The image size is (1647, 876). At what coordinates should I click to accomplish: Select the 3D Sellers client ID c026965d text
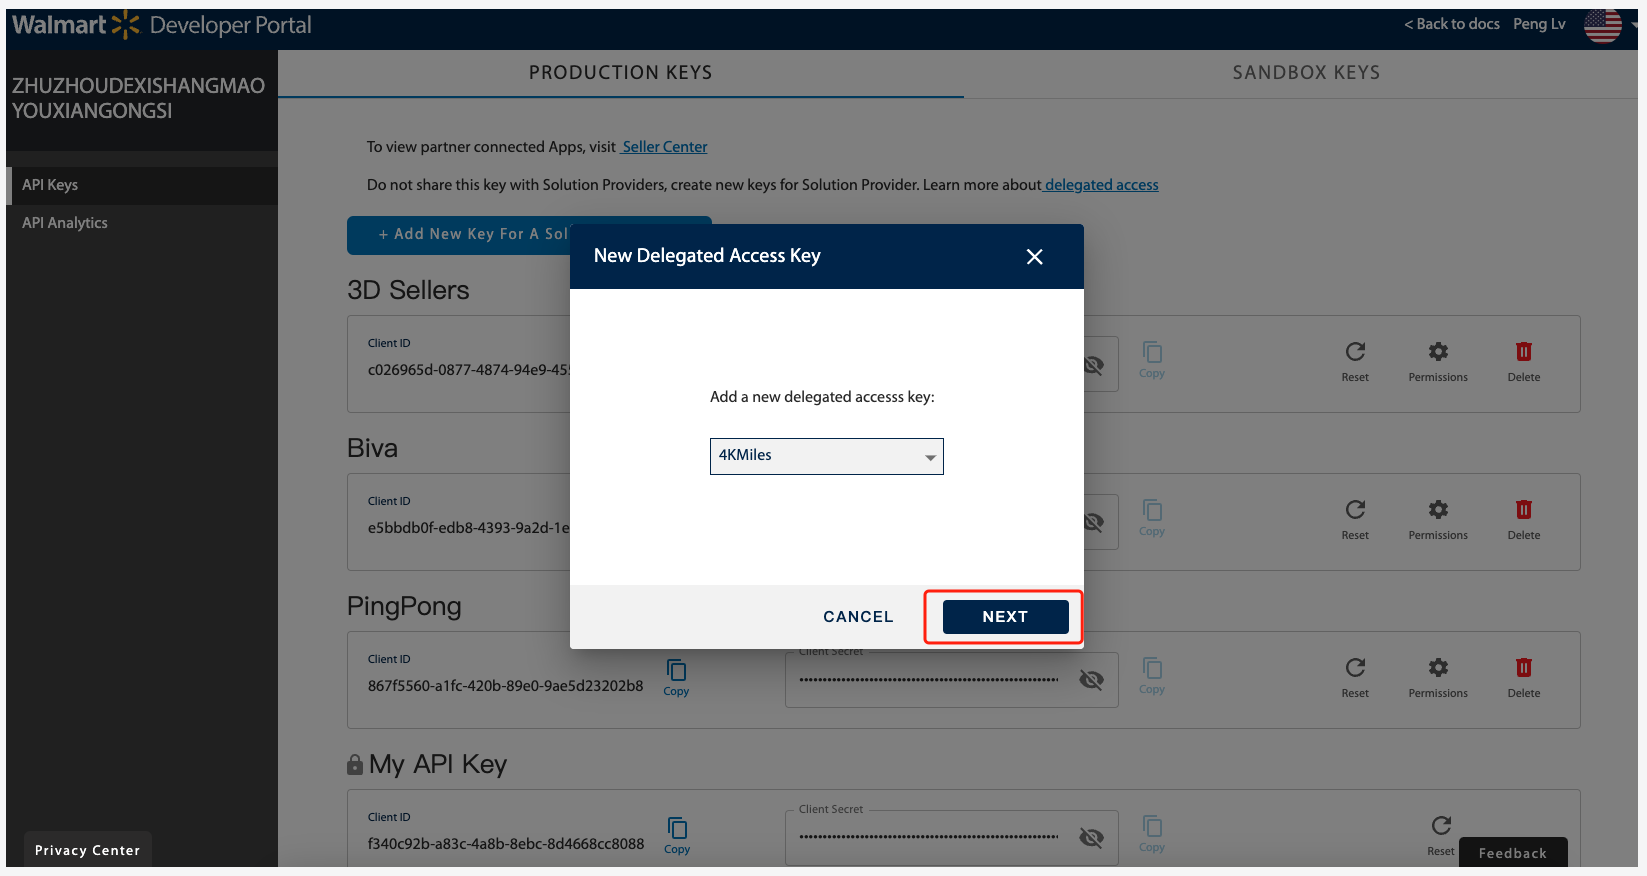(469, 370)
